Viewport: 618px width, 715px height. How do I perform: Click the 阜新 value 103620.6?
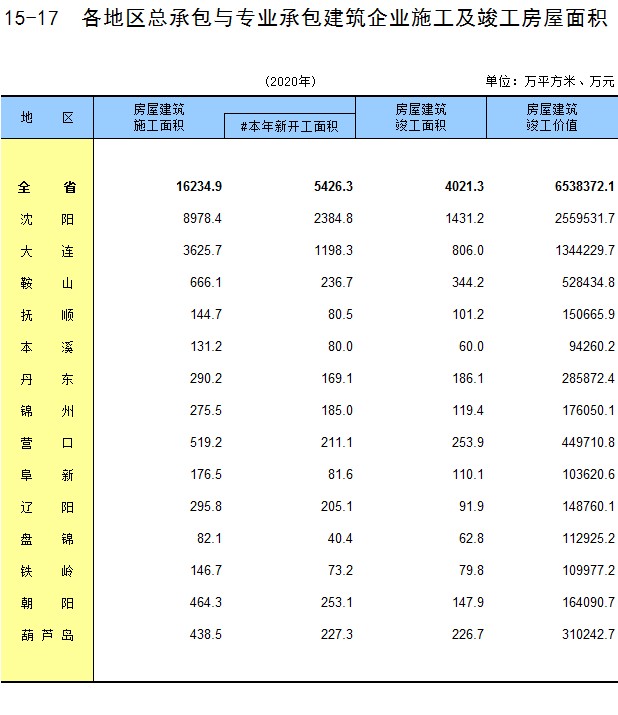(x=588, y=474)
